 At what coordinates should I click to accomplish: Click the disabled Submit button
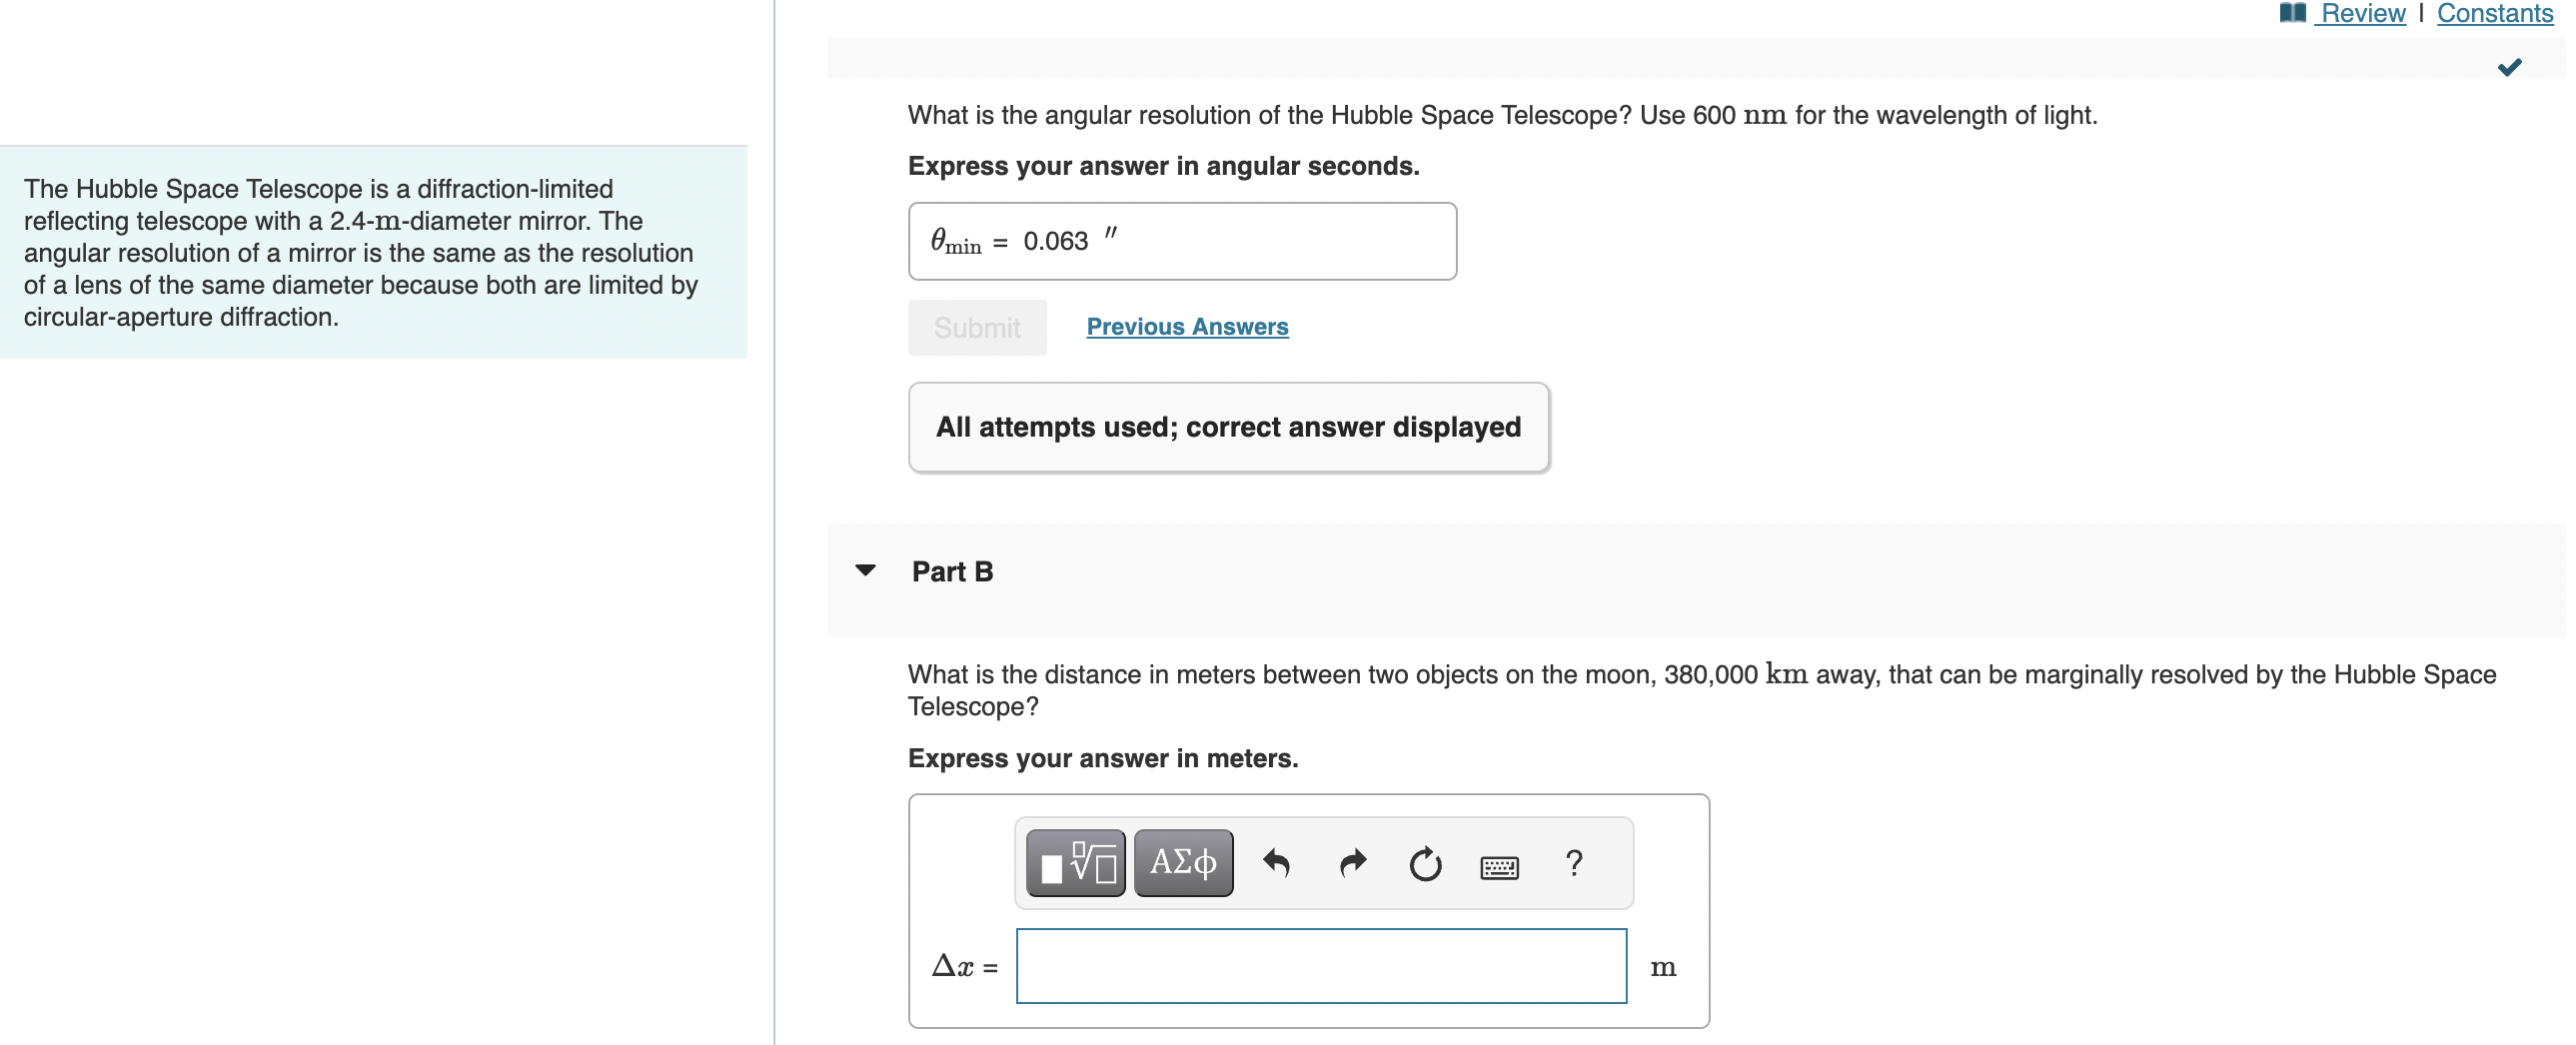(976, 327)
